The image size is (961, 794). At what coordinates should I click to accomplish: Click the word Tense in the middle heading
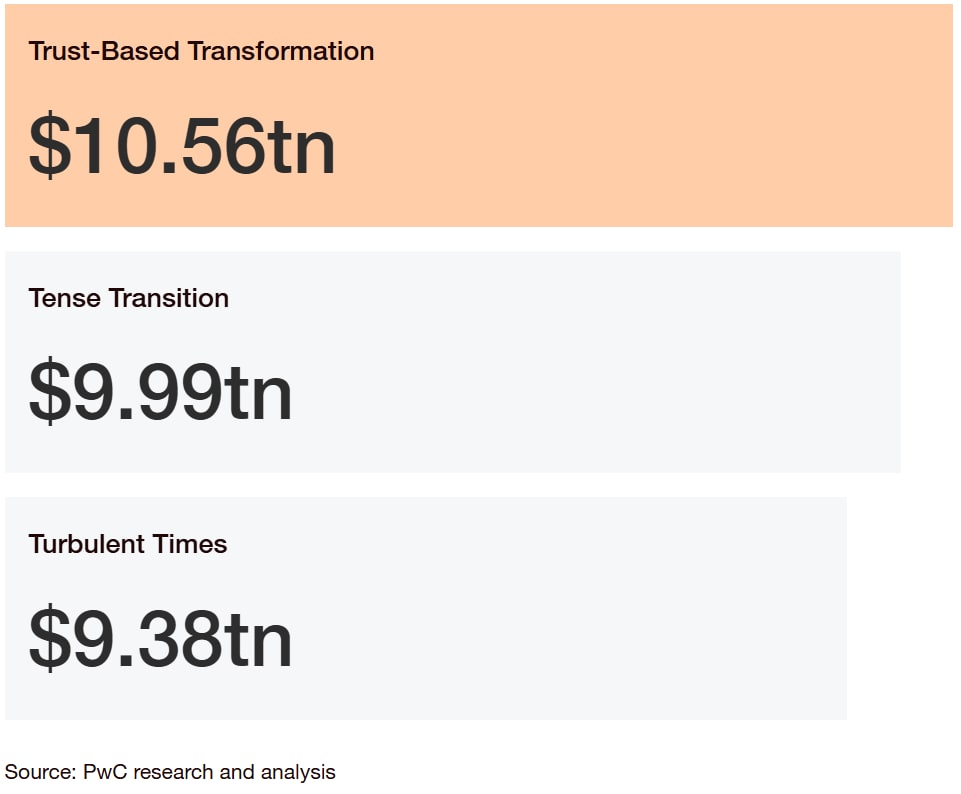(x=64, y=298)
